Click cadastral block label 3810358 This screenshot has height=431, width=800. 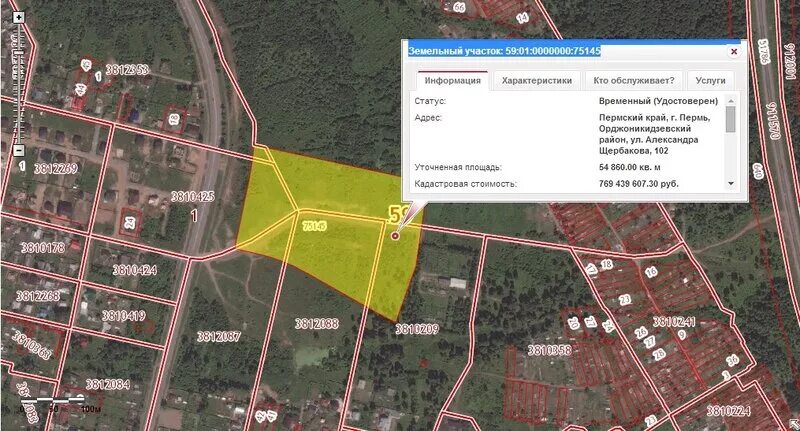point(549,350)
